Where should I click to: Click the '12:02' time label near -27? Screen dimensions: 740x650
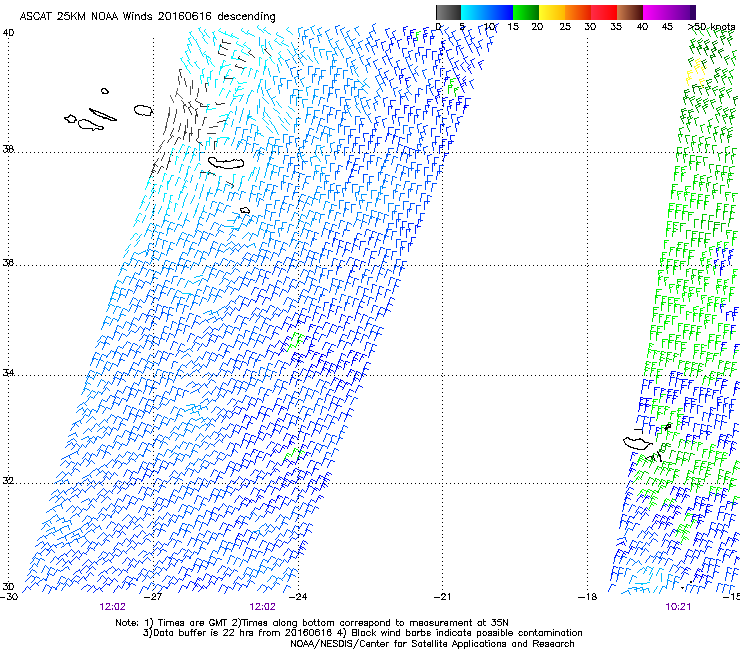112,607
